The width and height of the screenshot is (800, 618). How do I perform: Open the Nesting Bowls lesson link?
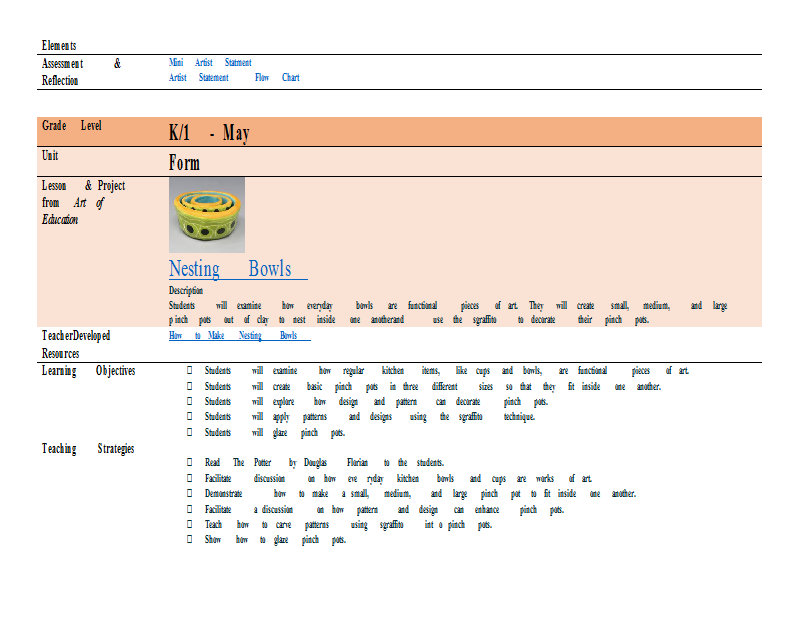[x=238, y=269]
